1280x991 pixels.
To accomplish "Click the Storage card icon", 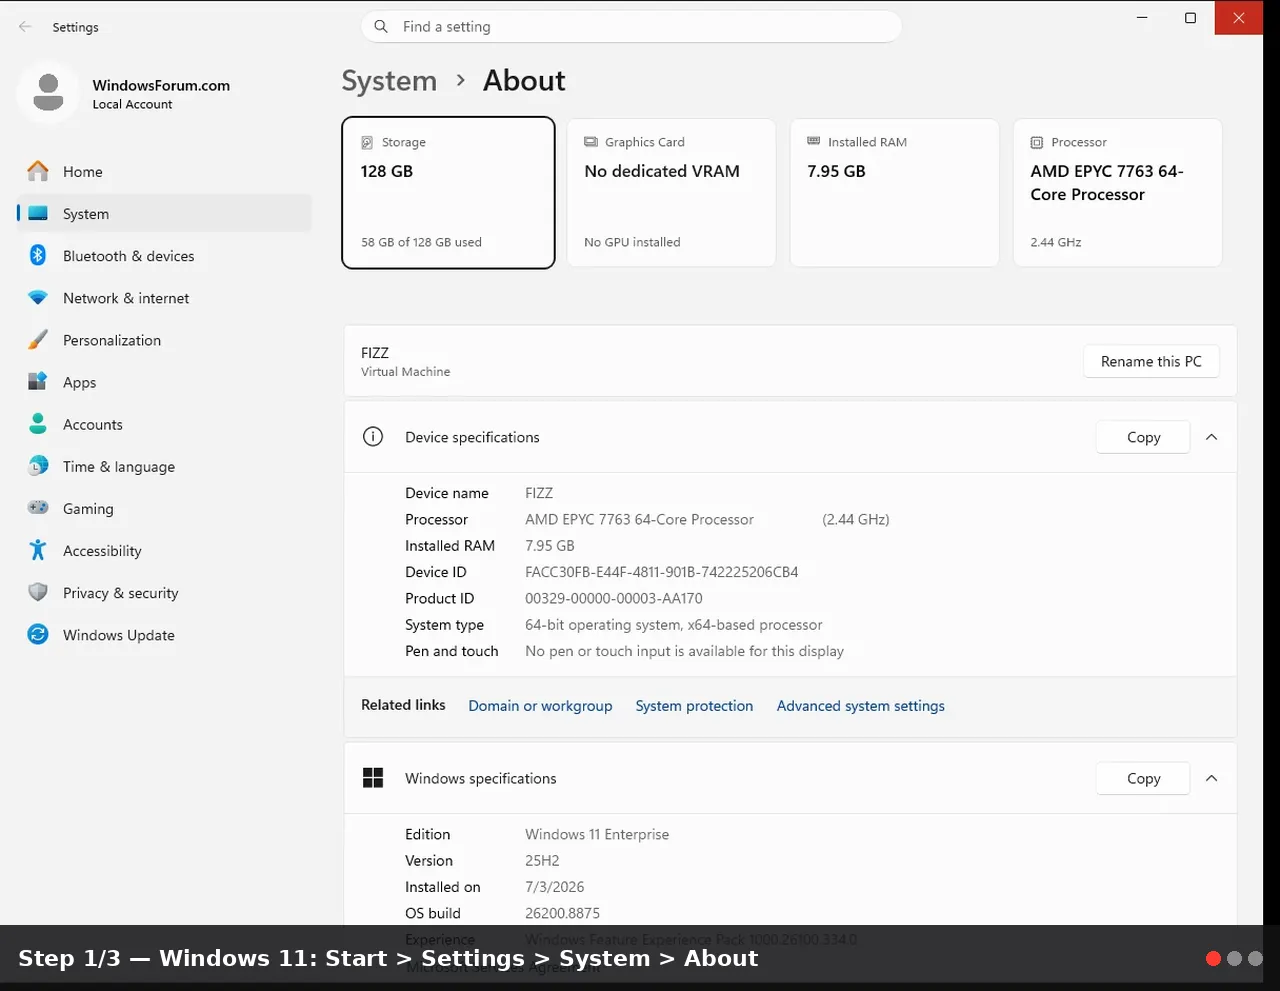I will (367, 142).
